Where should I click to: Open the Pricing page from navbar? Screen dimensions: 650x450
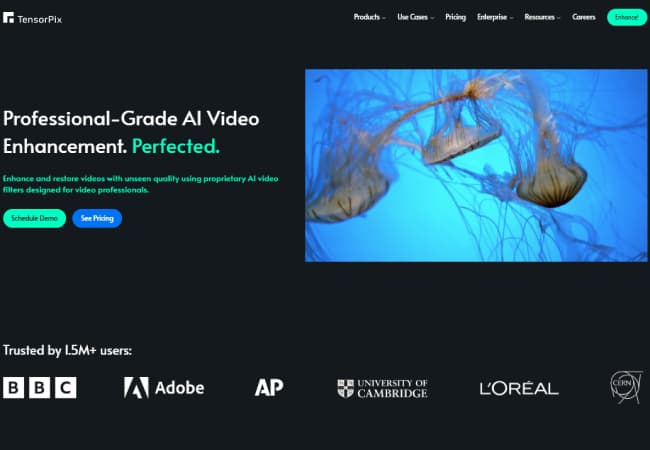pos(455,17)
